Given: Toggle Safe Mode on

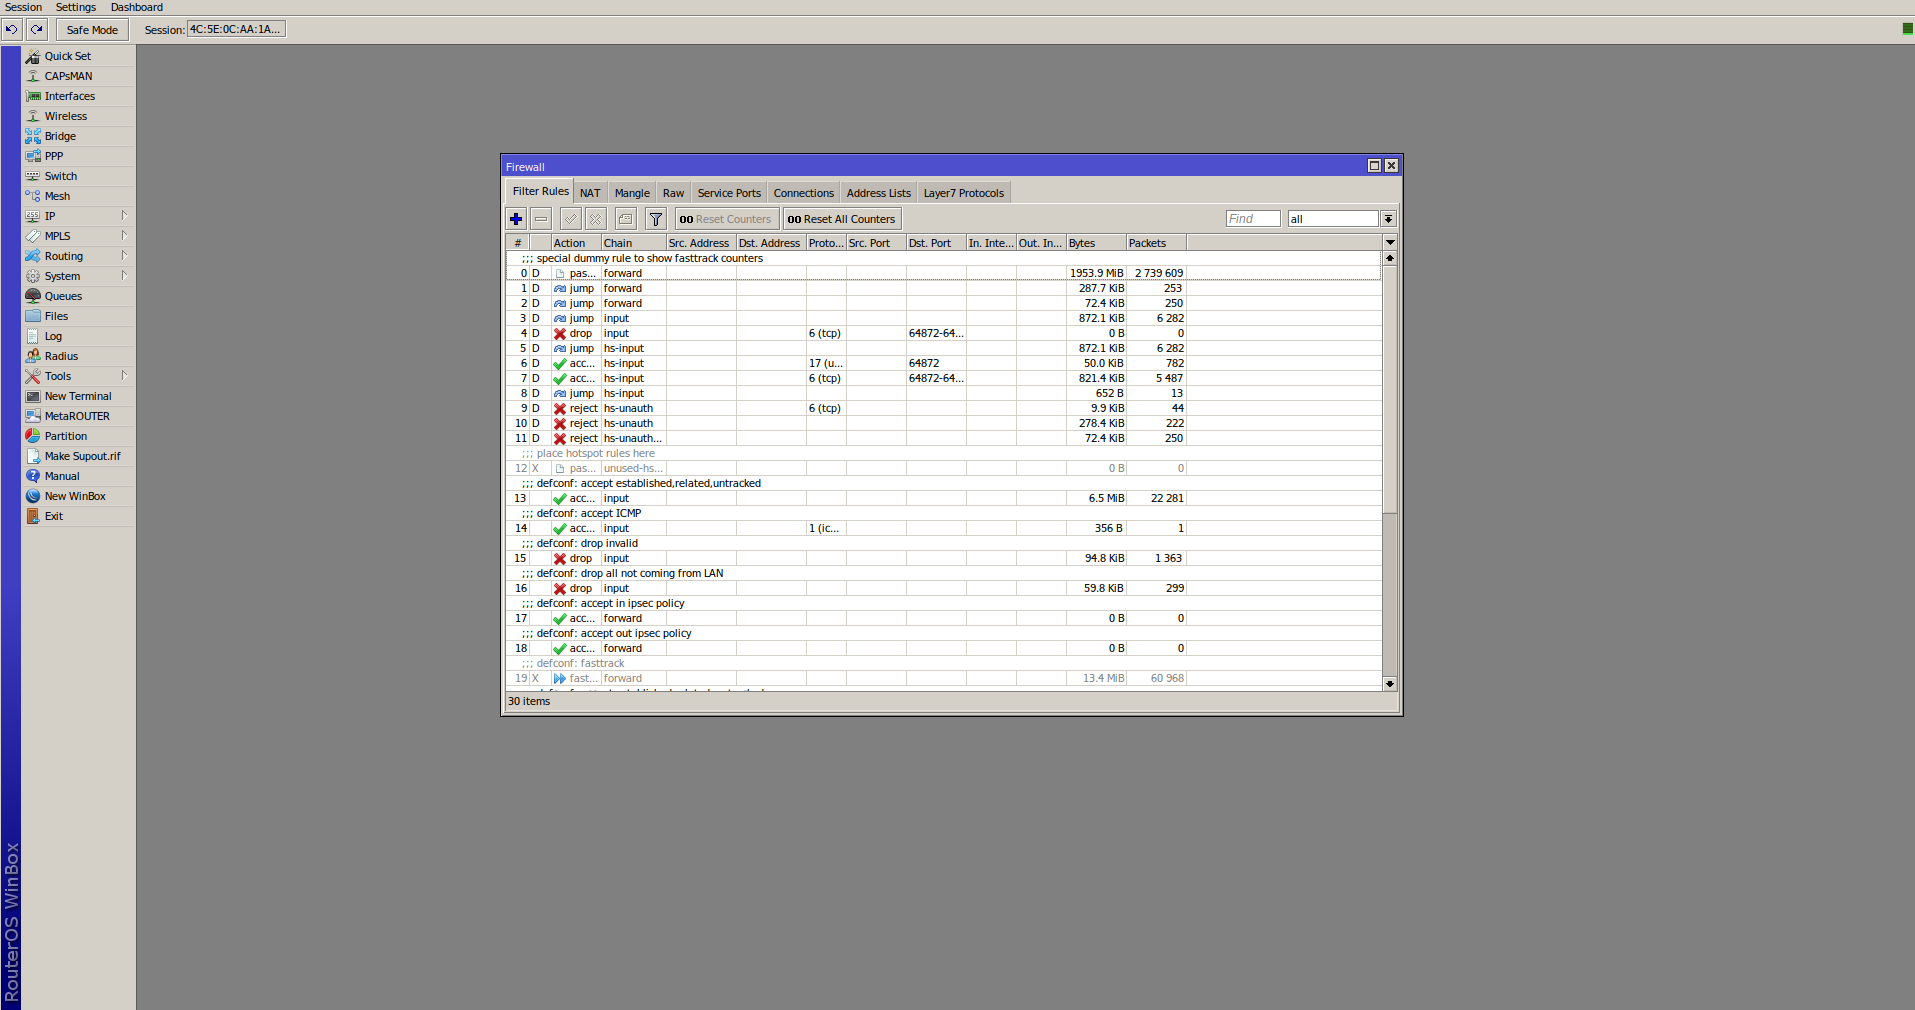Looking at the screenshot, I should 92,30.
